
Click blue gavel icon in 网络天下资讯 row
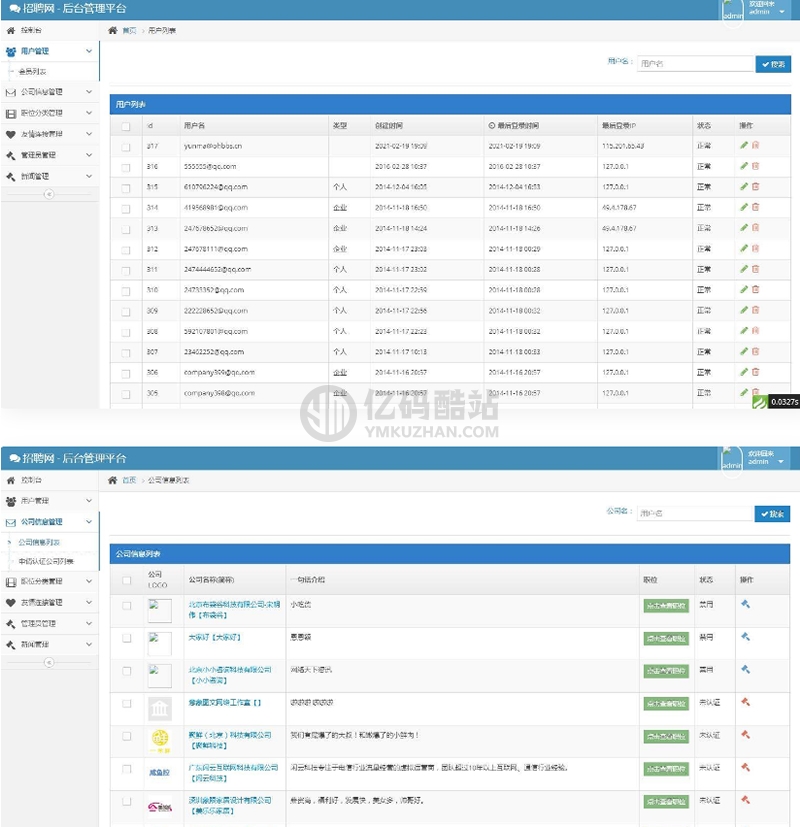[x=745, y=669]
